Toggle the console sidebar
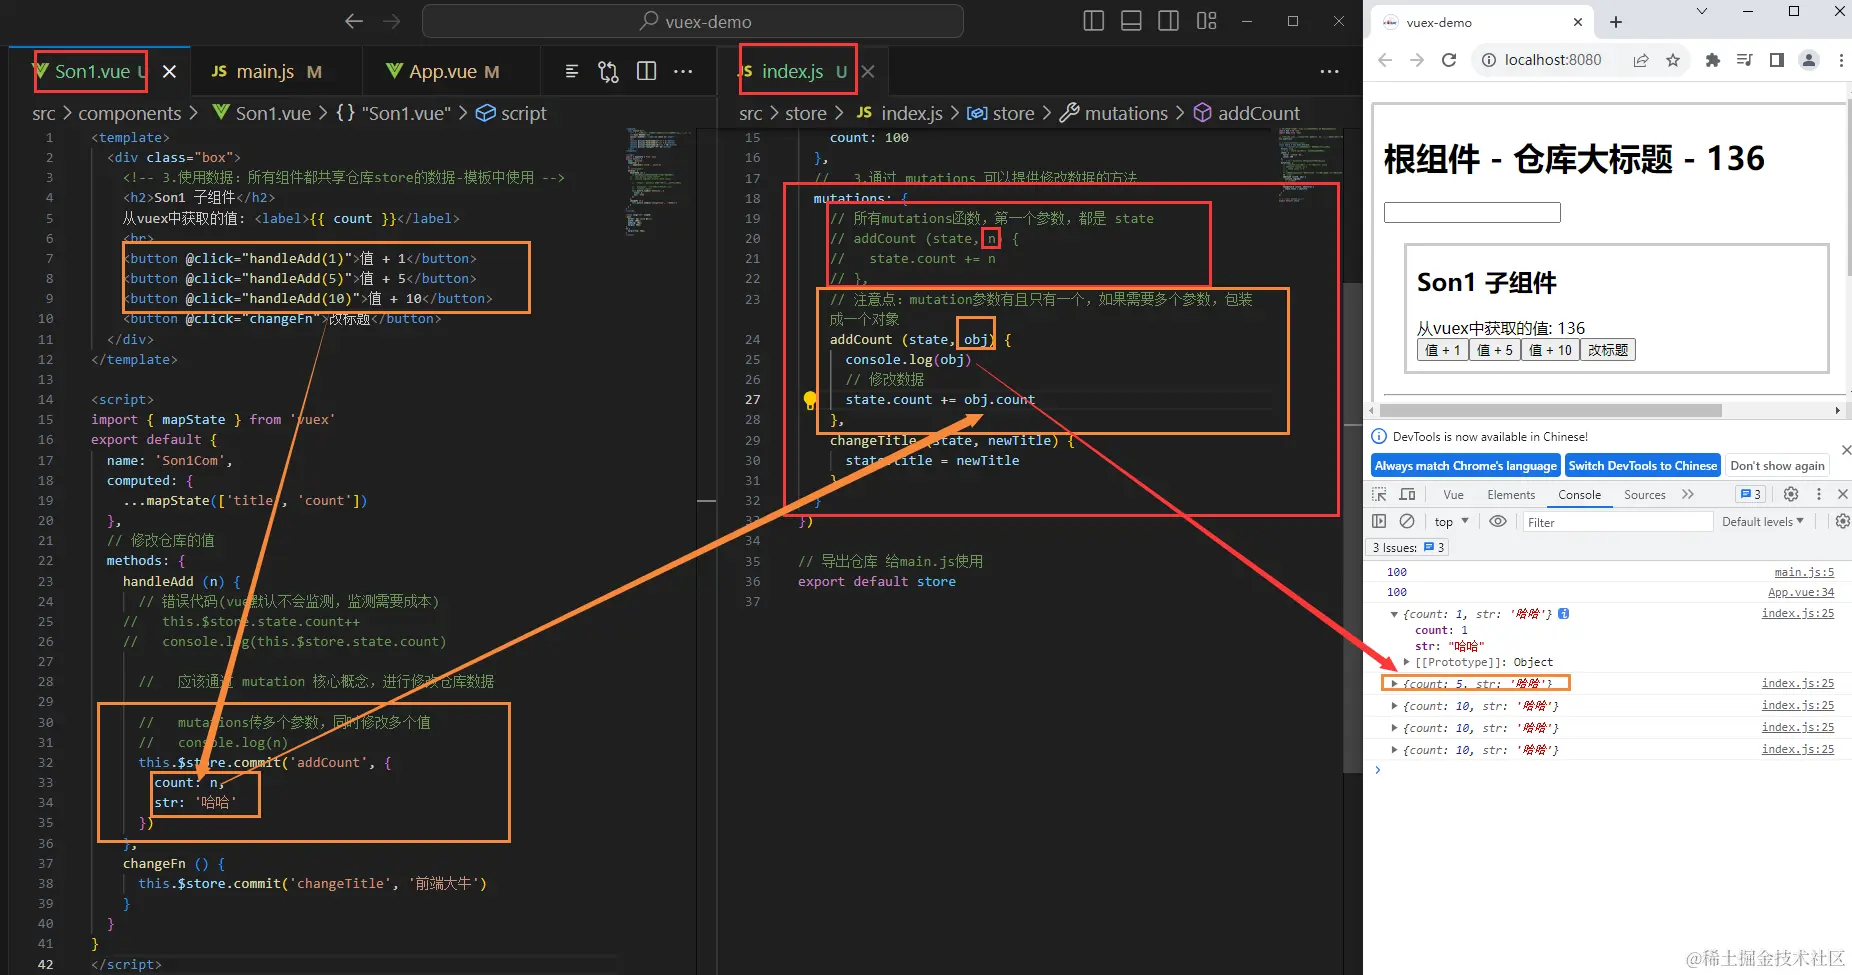Screen dimensions: 1852x975 1379,521
